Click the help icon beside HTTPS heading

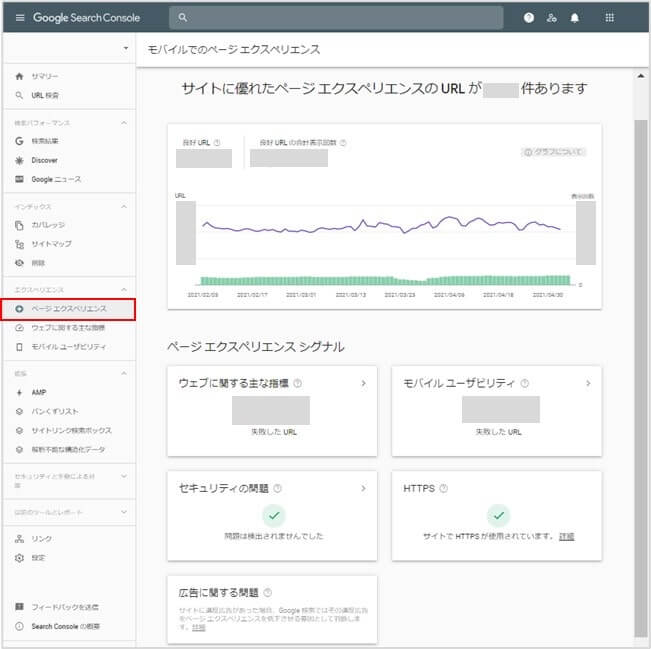(443, 489)
